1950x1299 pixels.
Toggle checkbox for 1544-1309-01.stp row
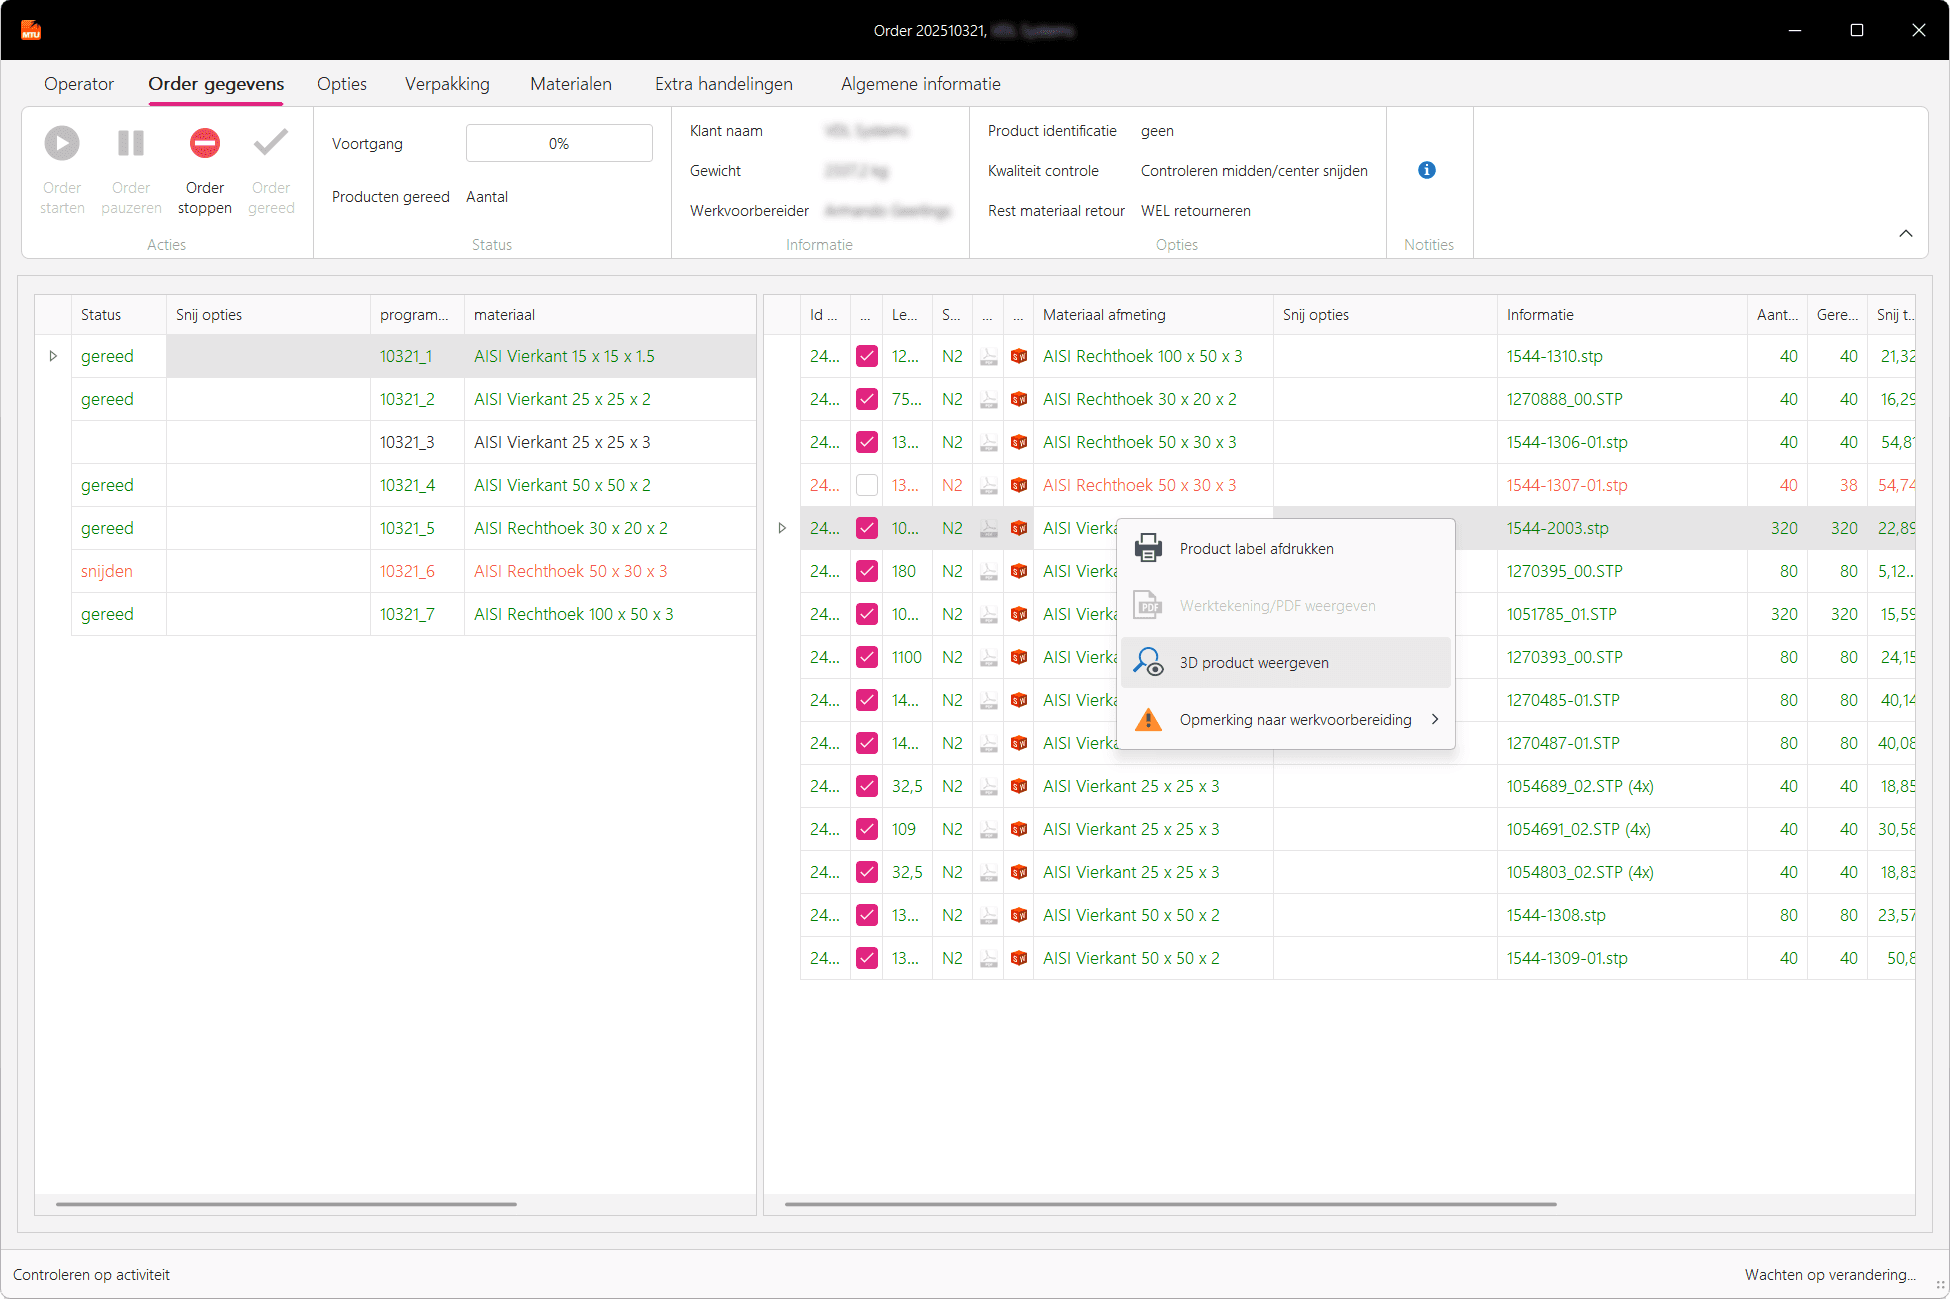point(867,958)
